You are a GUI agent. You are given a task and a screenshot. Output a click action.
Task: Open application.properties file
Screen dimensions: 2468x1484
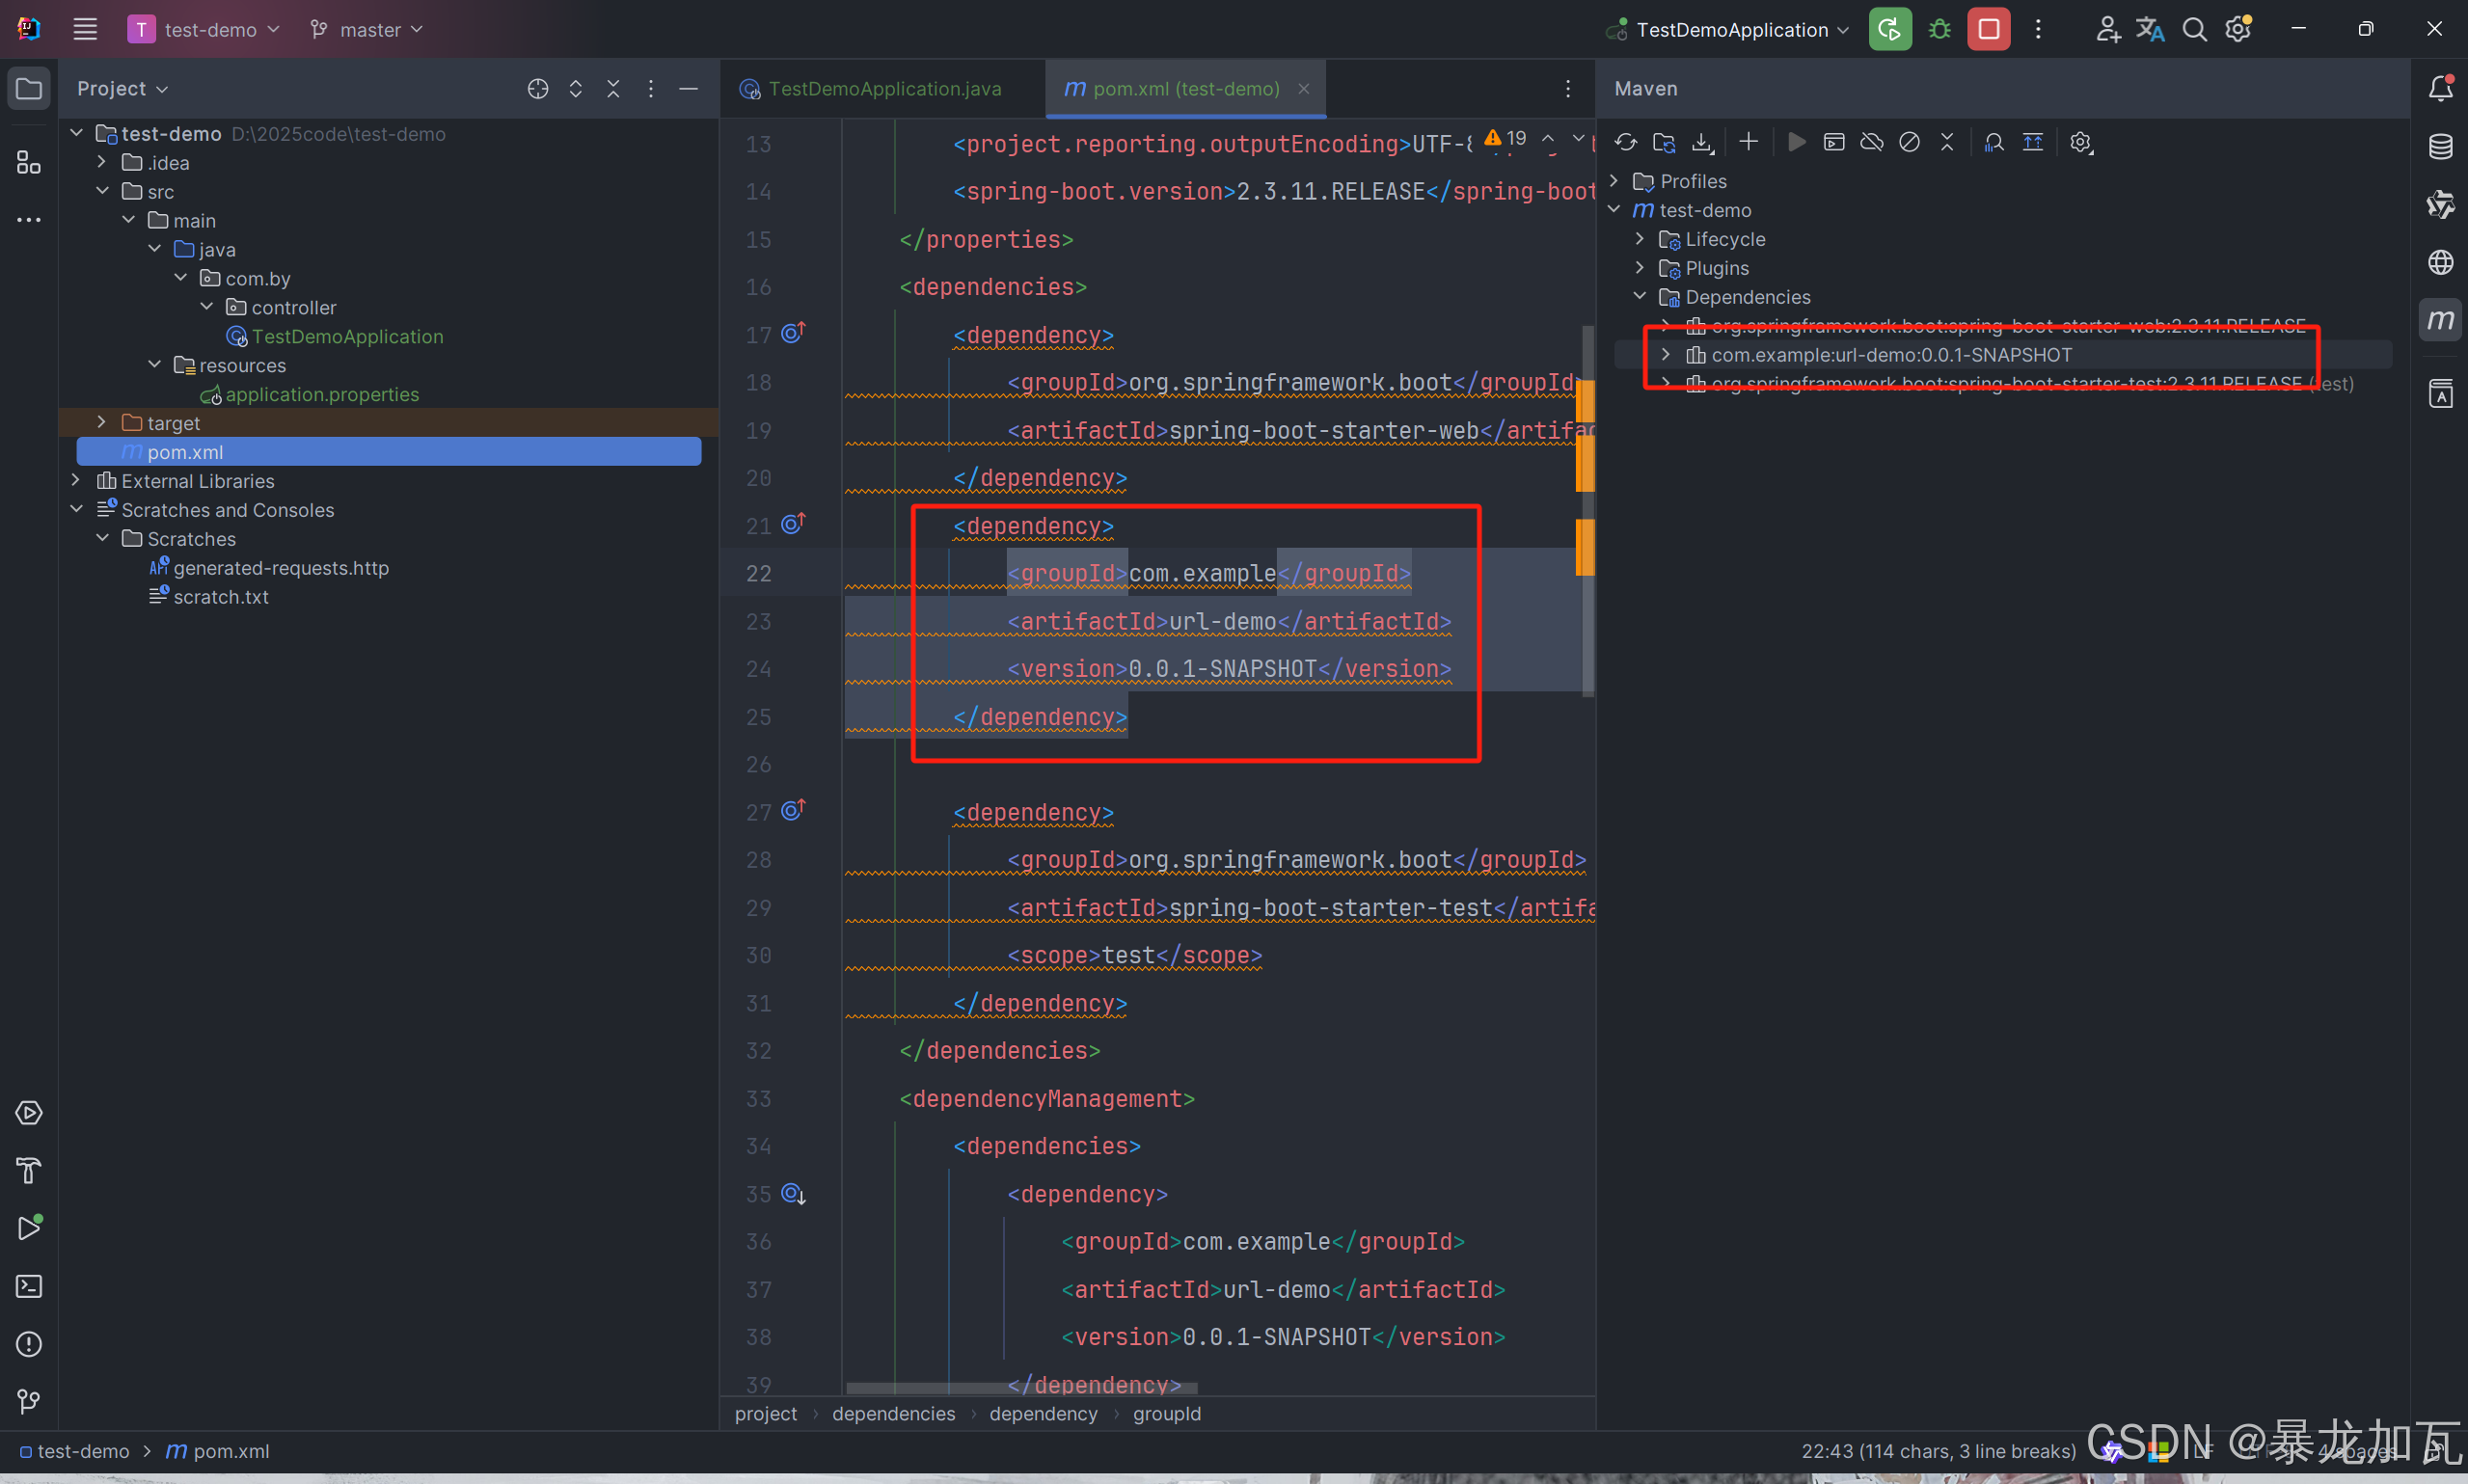(321, 394)
